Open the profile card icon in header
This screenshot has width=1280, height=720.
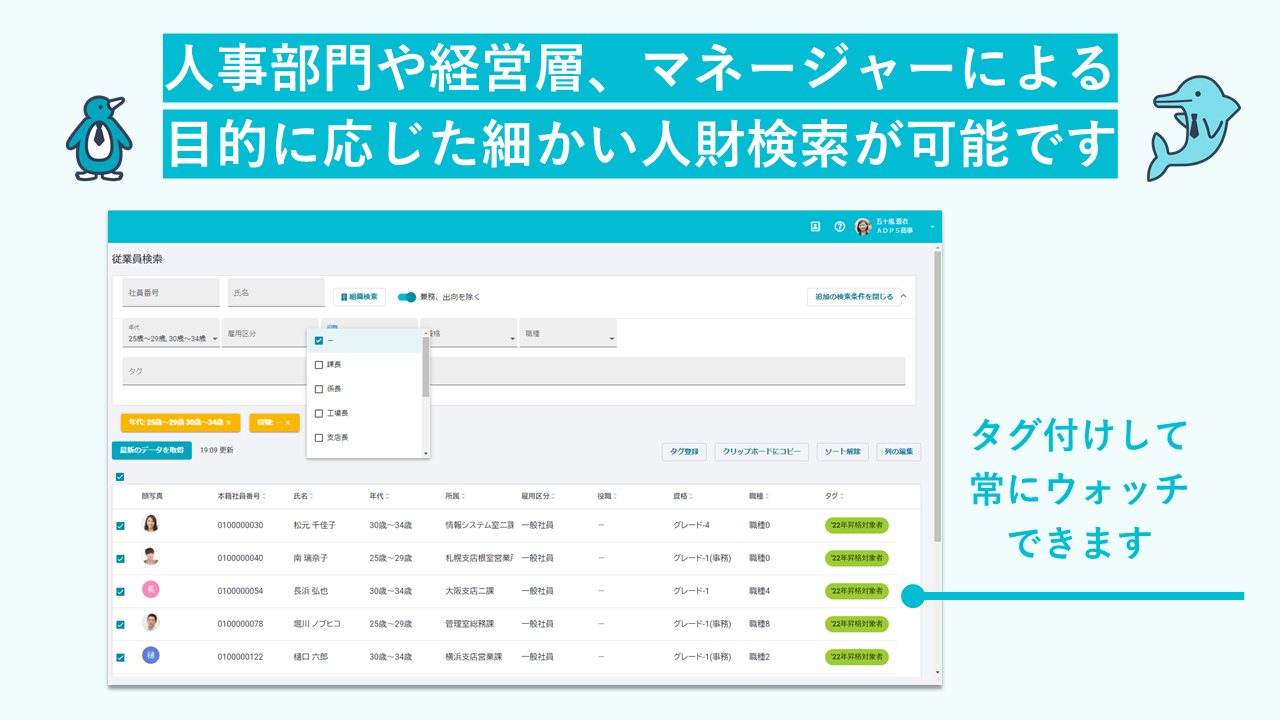click(x=815, y=227)
